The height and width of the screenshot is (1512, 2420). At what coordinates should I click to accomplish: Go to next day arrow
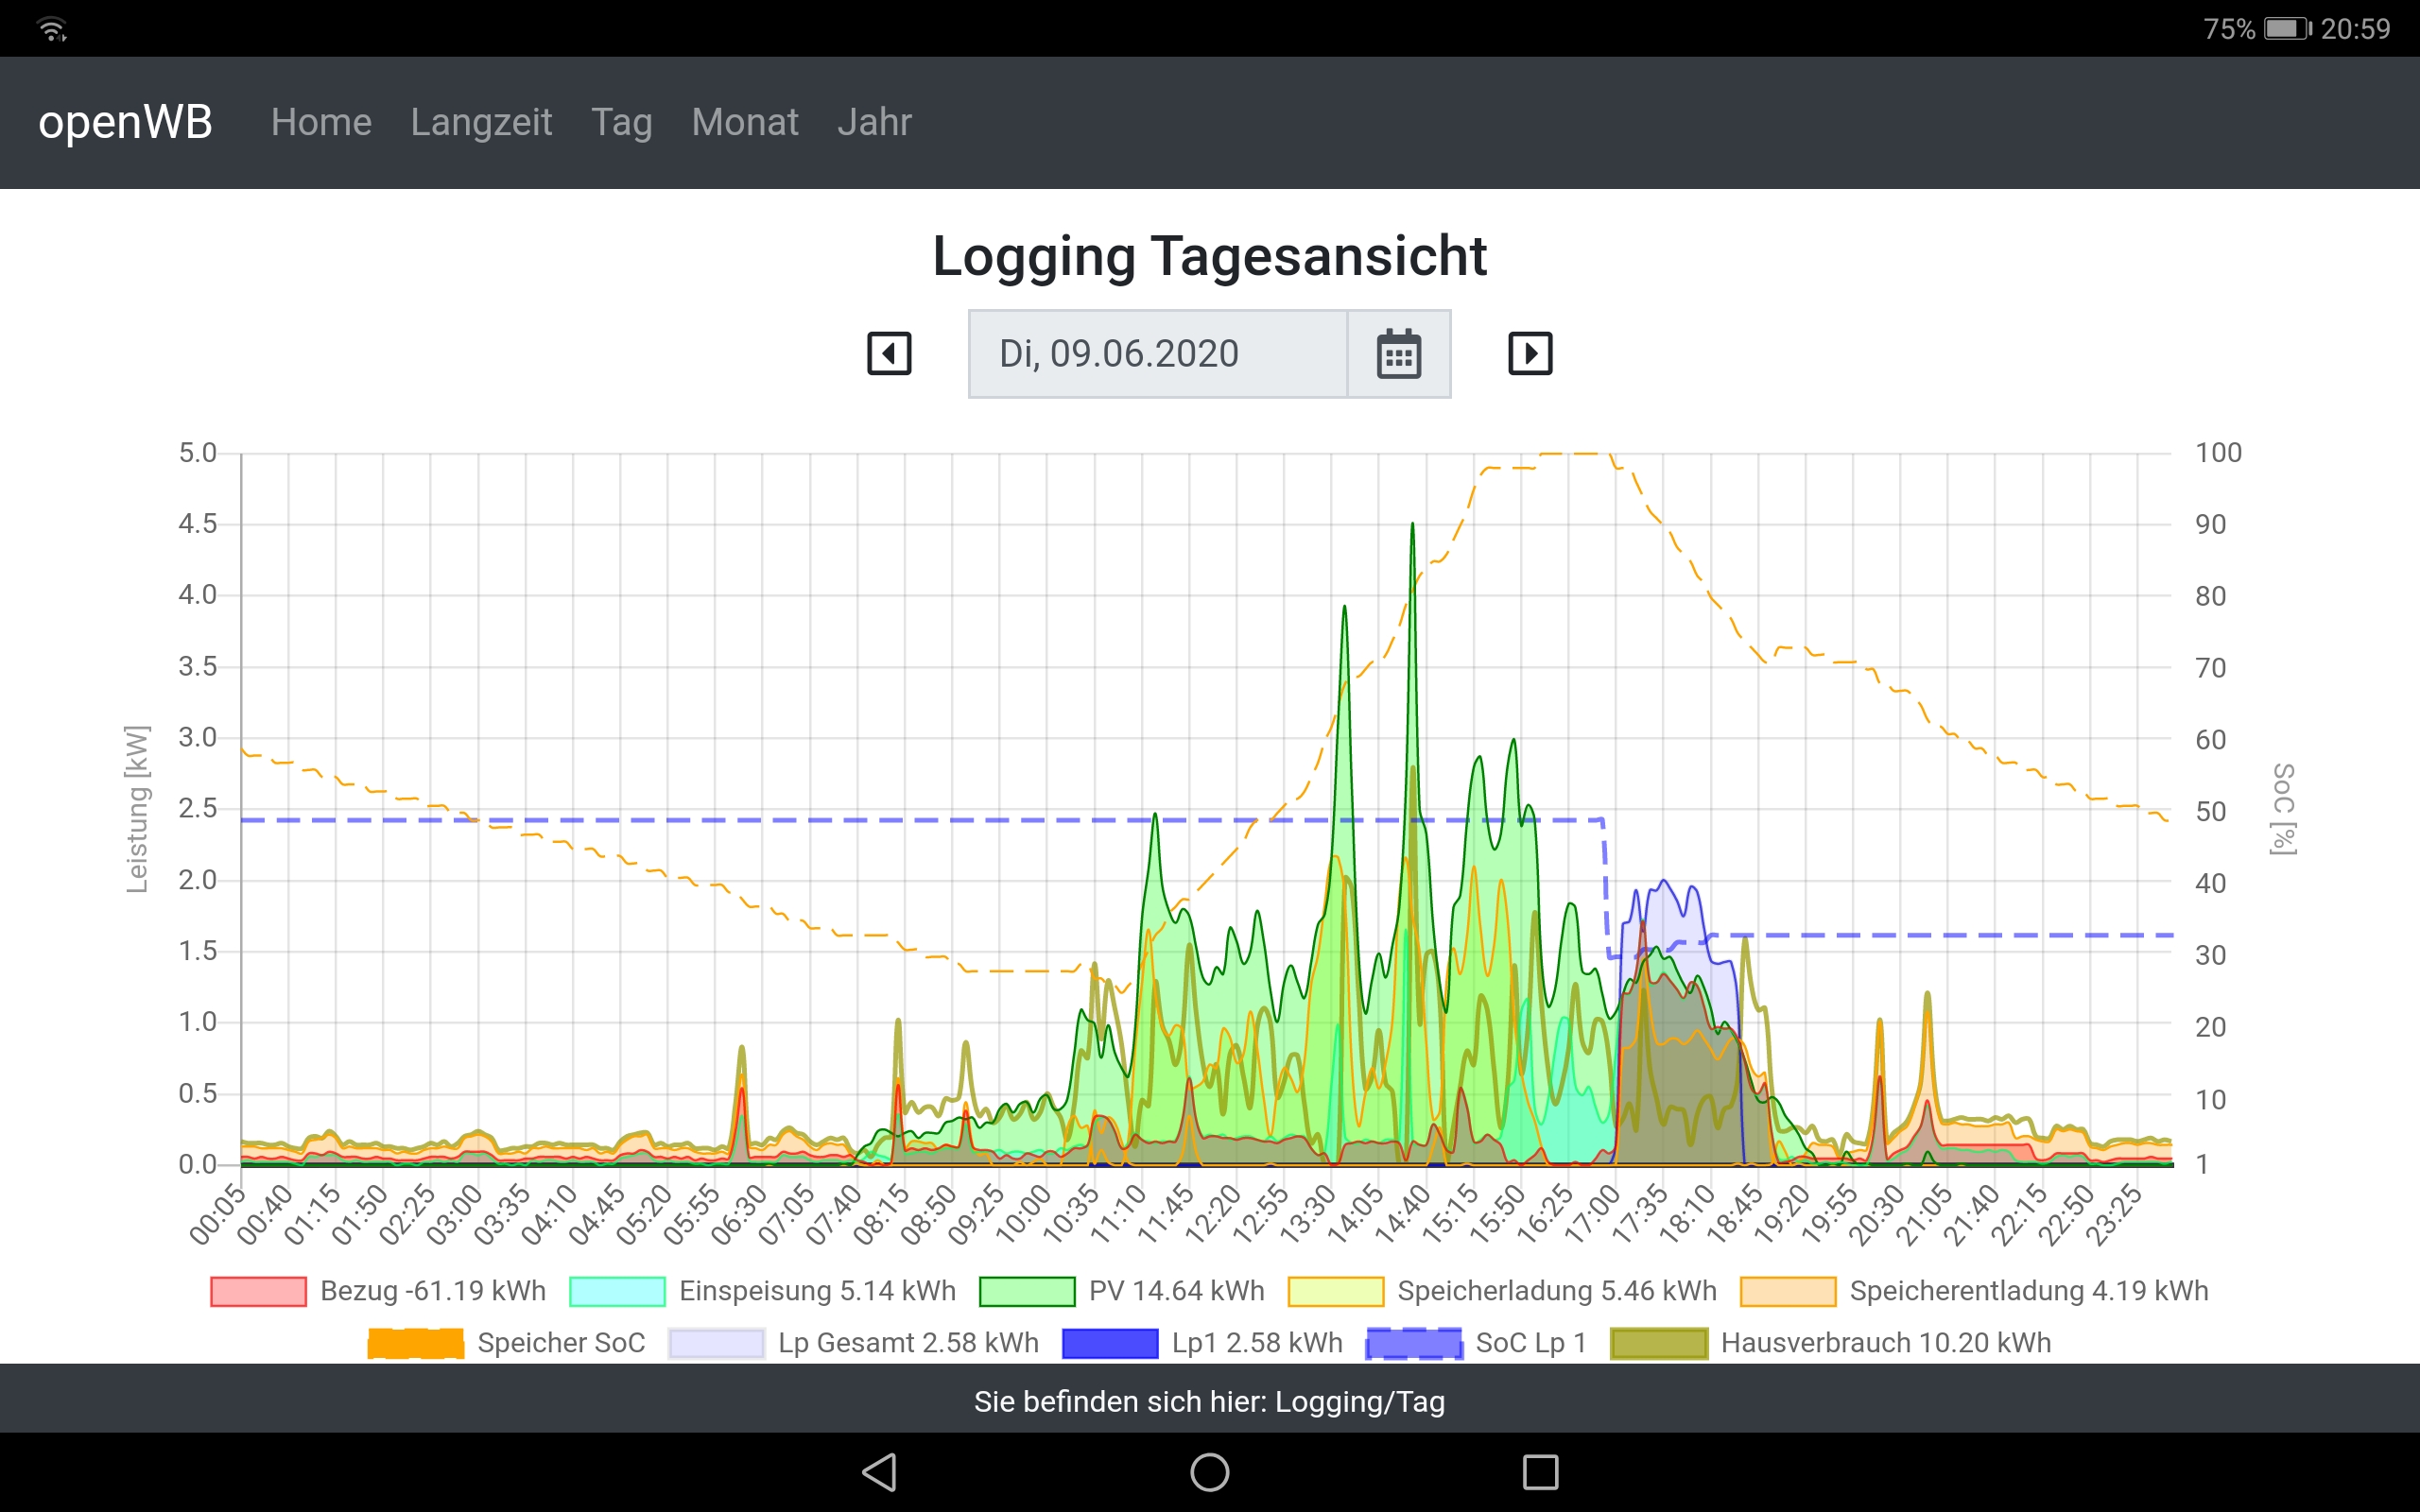click(1530, 354)
